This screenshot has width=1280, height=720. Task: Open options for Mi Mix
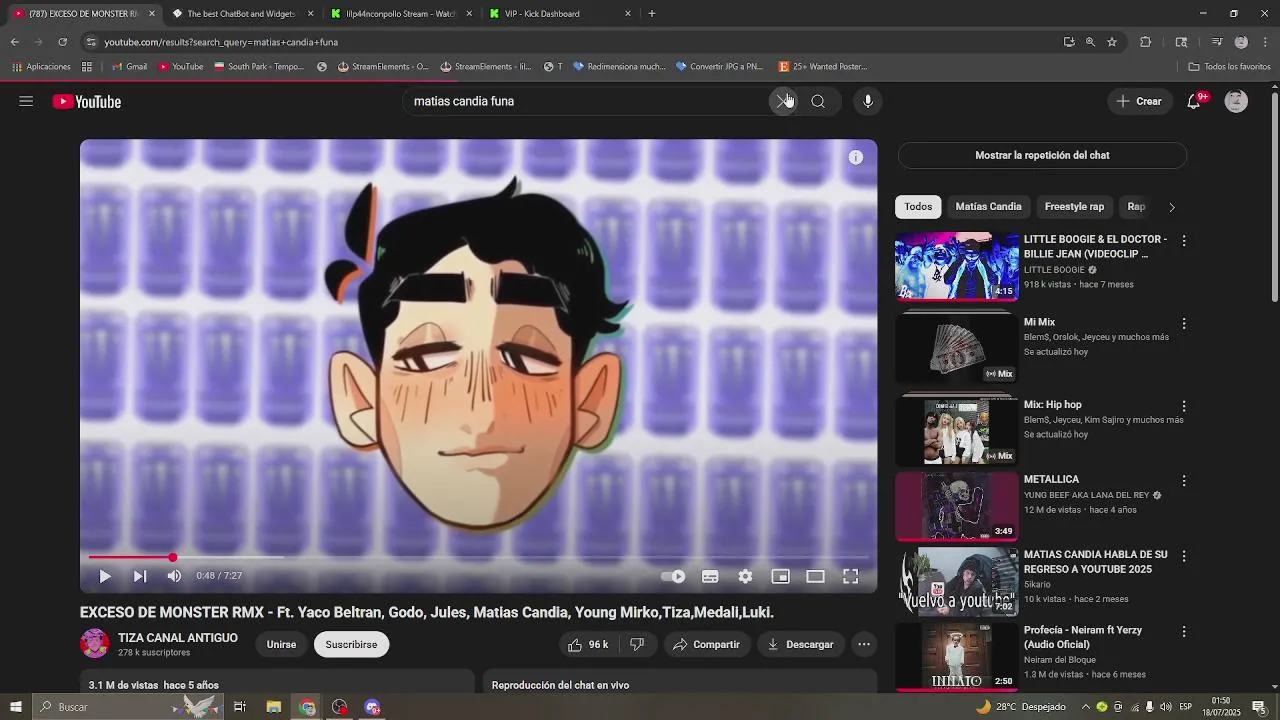point(1184,324)
